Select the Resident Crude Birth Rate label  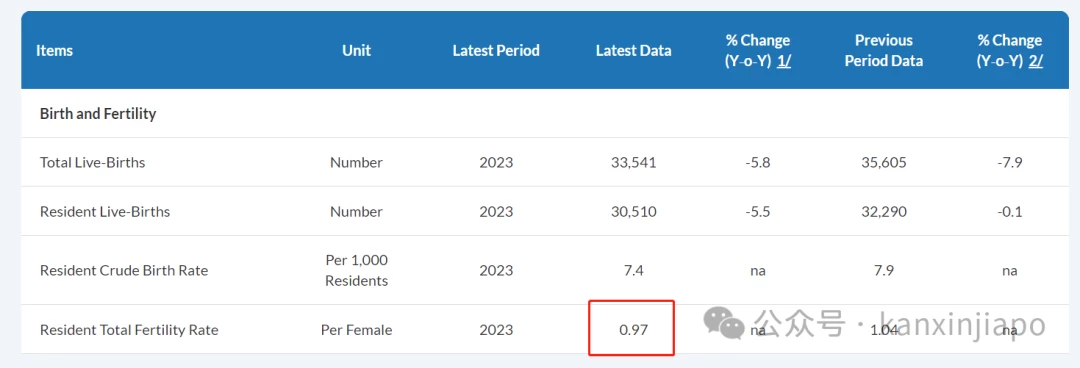pos(124,270)
